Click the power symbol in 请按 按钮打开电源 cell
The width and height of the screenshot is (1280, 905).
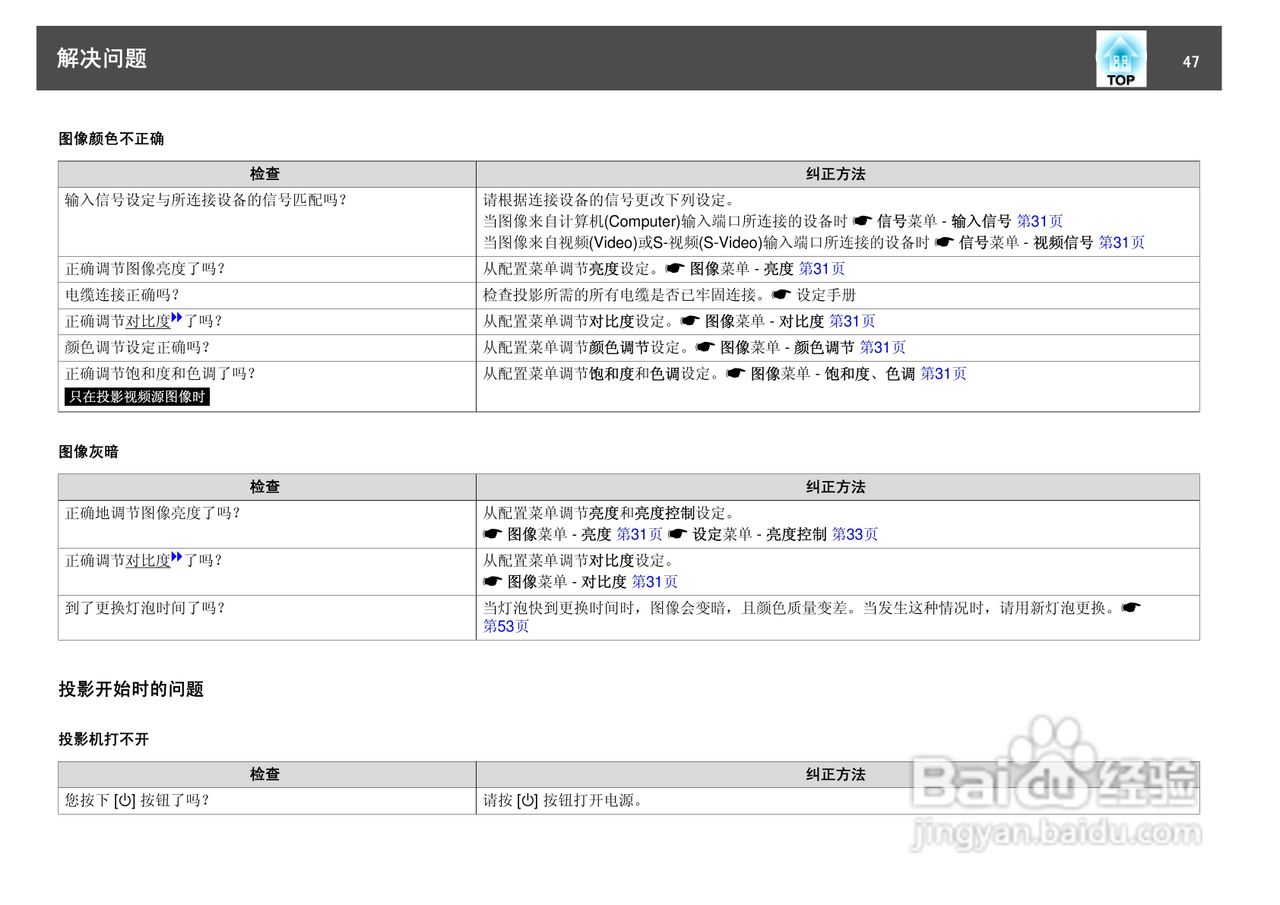(x=528, y=800)
